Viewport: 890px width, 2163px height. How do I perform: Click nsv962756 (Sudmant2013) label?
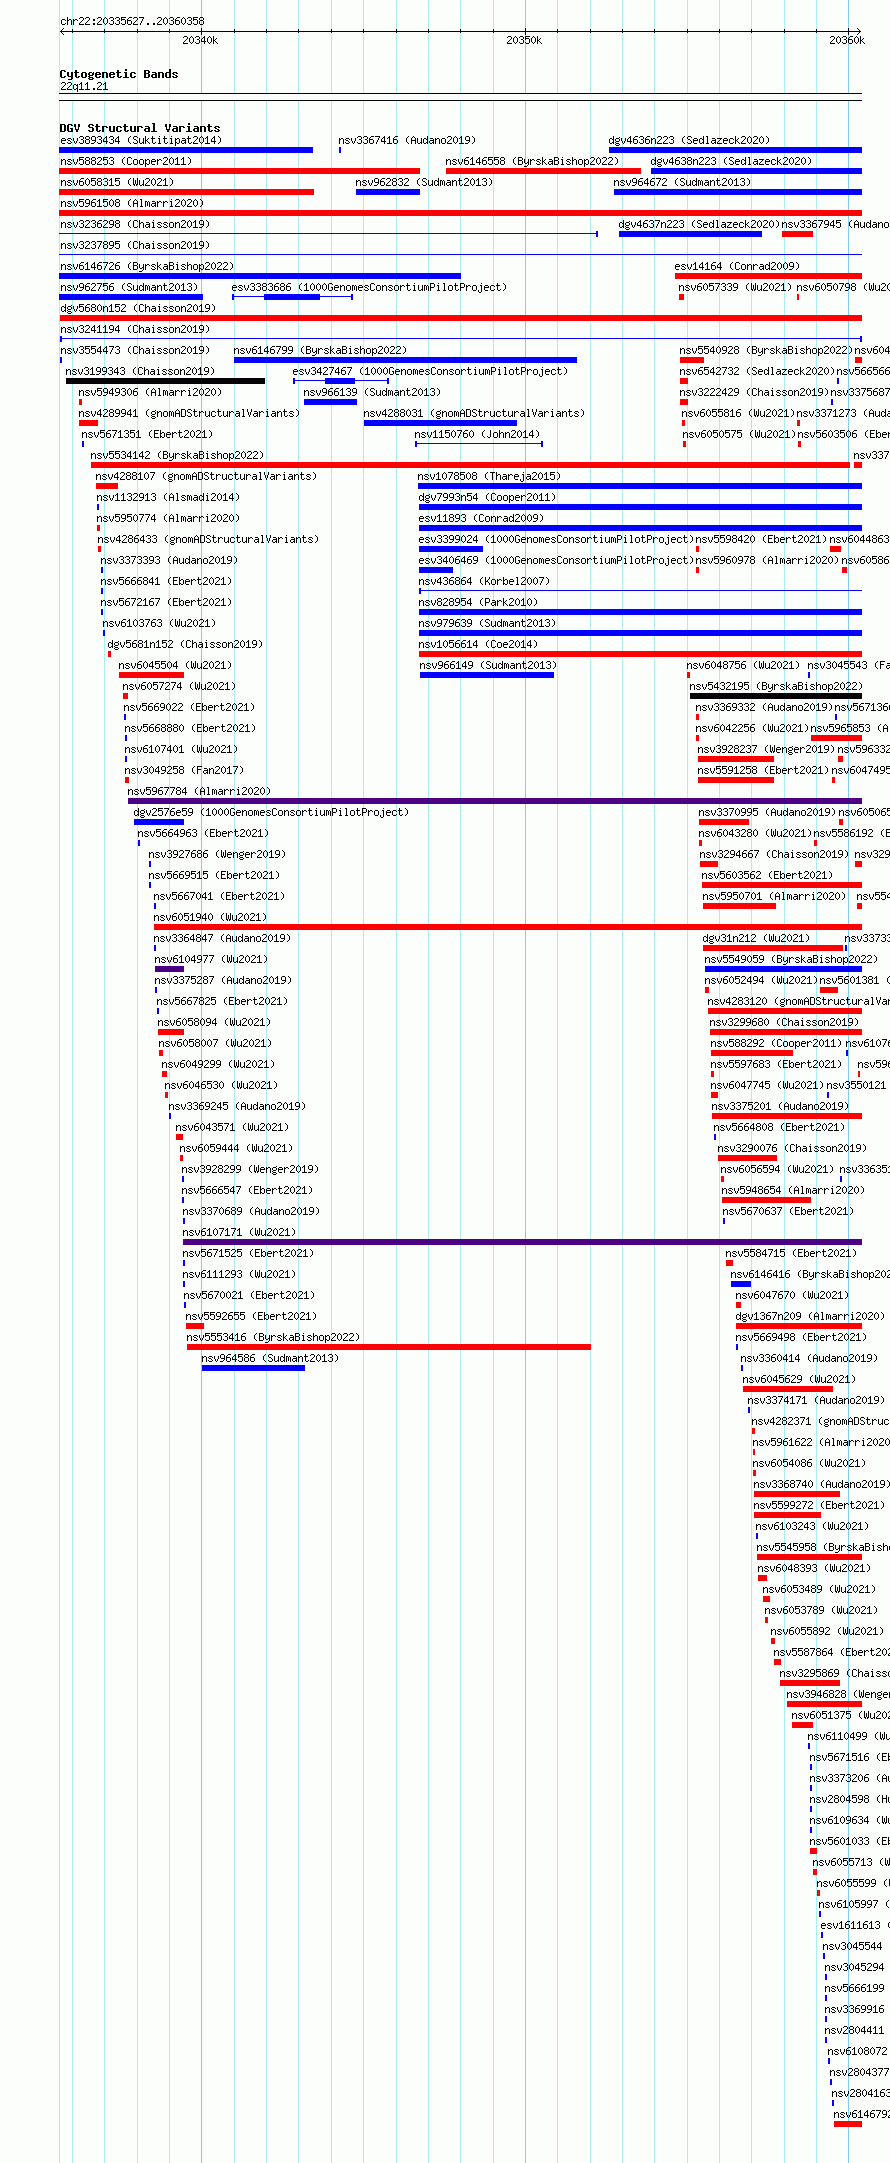tap(128, 287)
